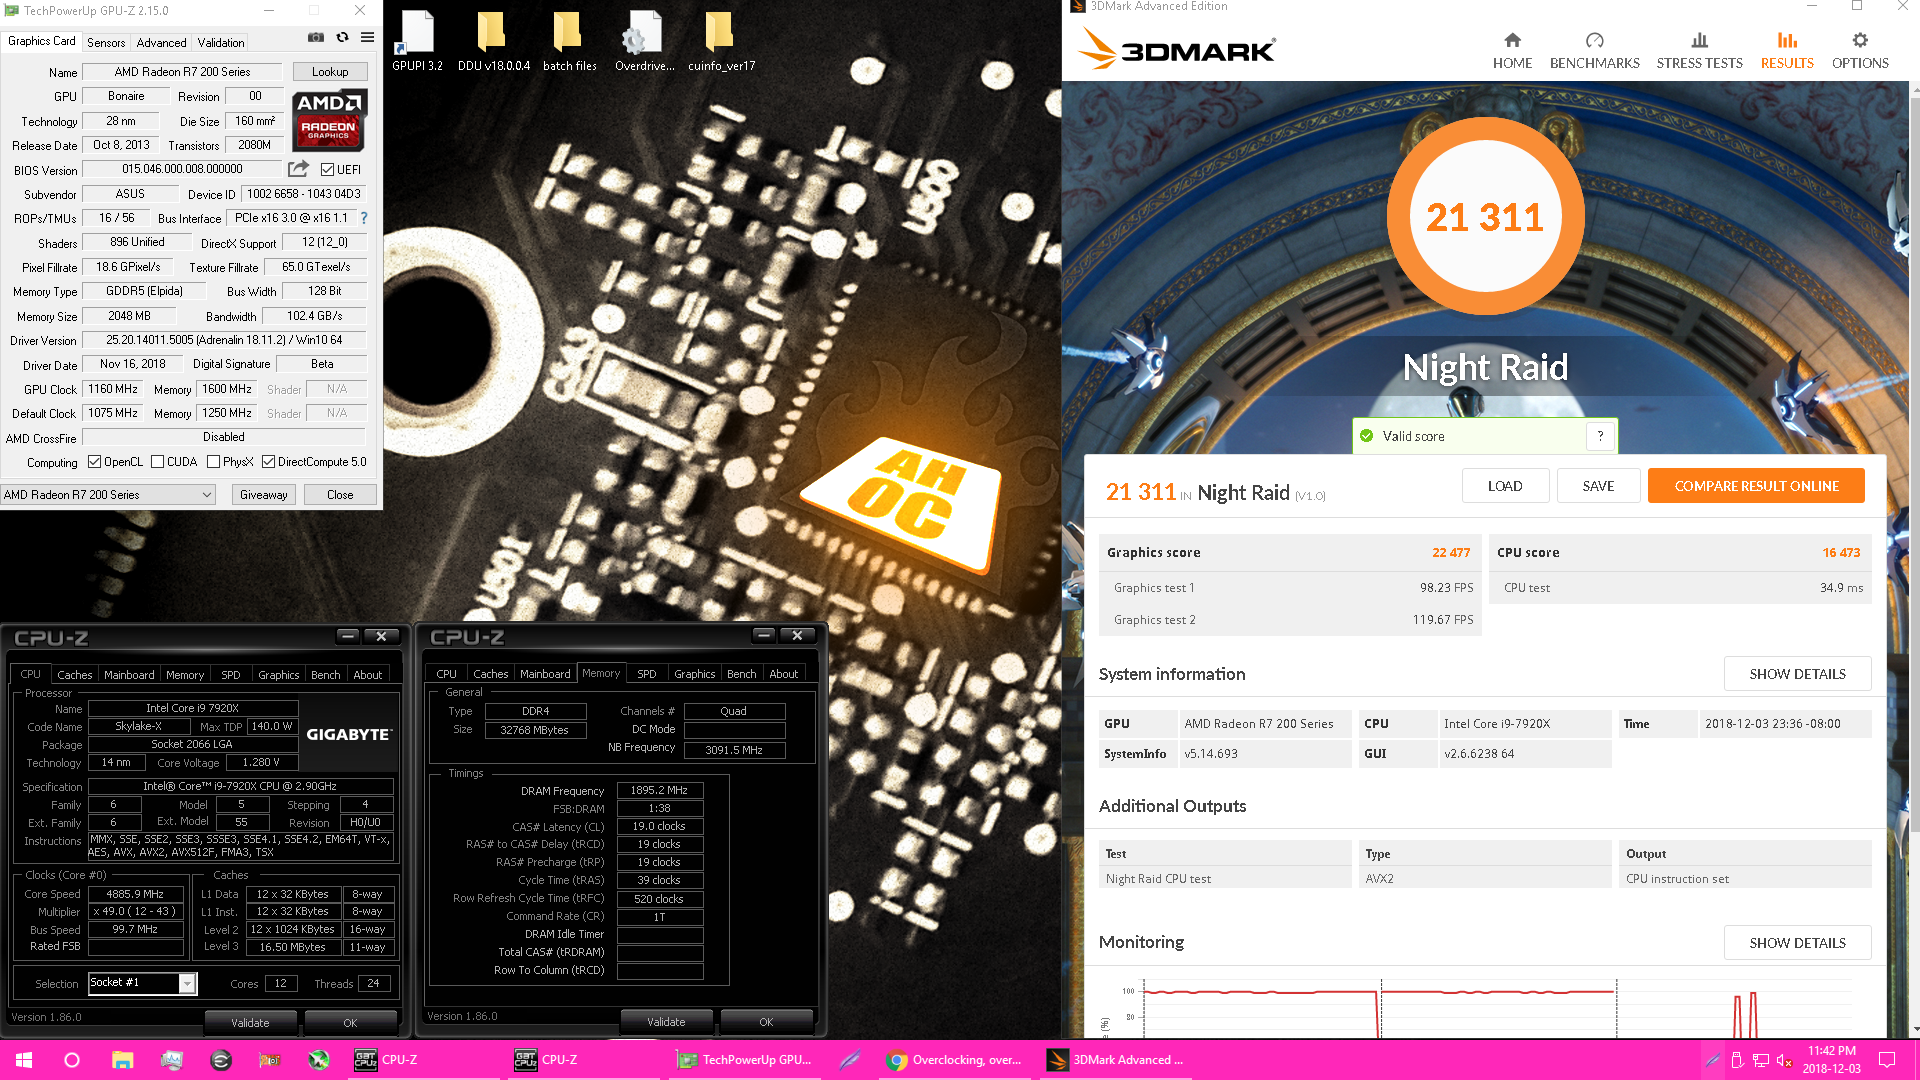Switch to 3DMark Advanced taskbar item
The width and height of the screenshot is (1920, 1080).
tap(1117, 1060)
